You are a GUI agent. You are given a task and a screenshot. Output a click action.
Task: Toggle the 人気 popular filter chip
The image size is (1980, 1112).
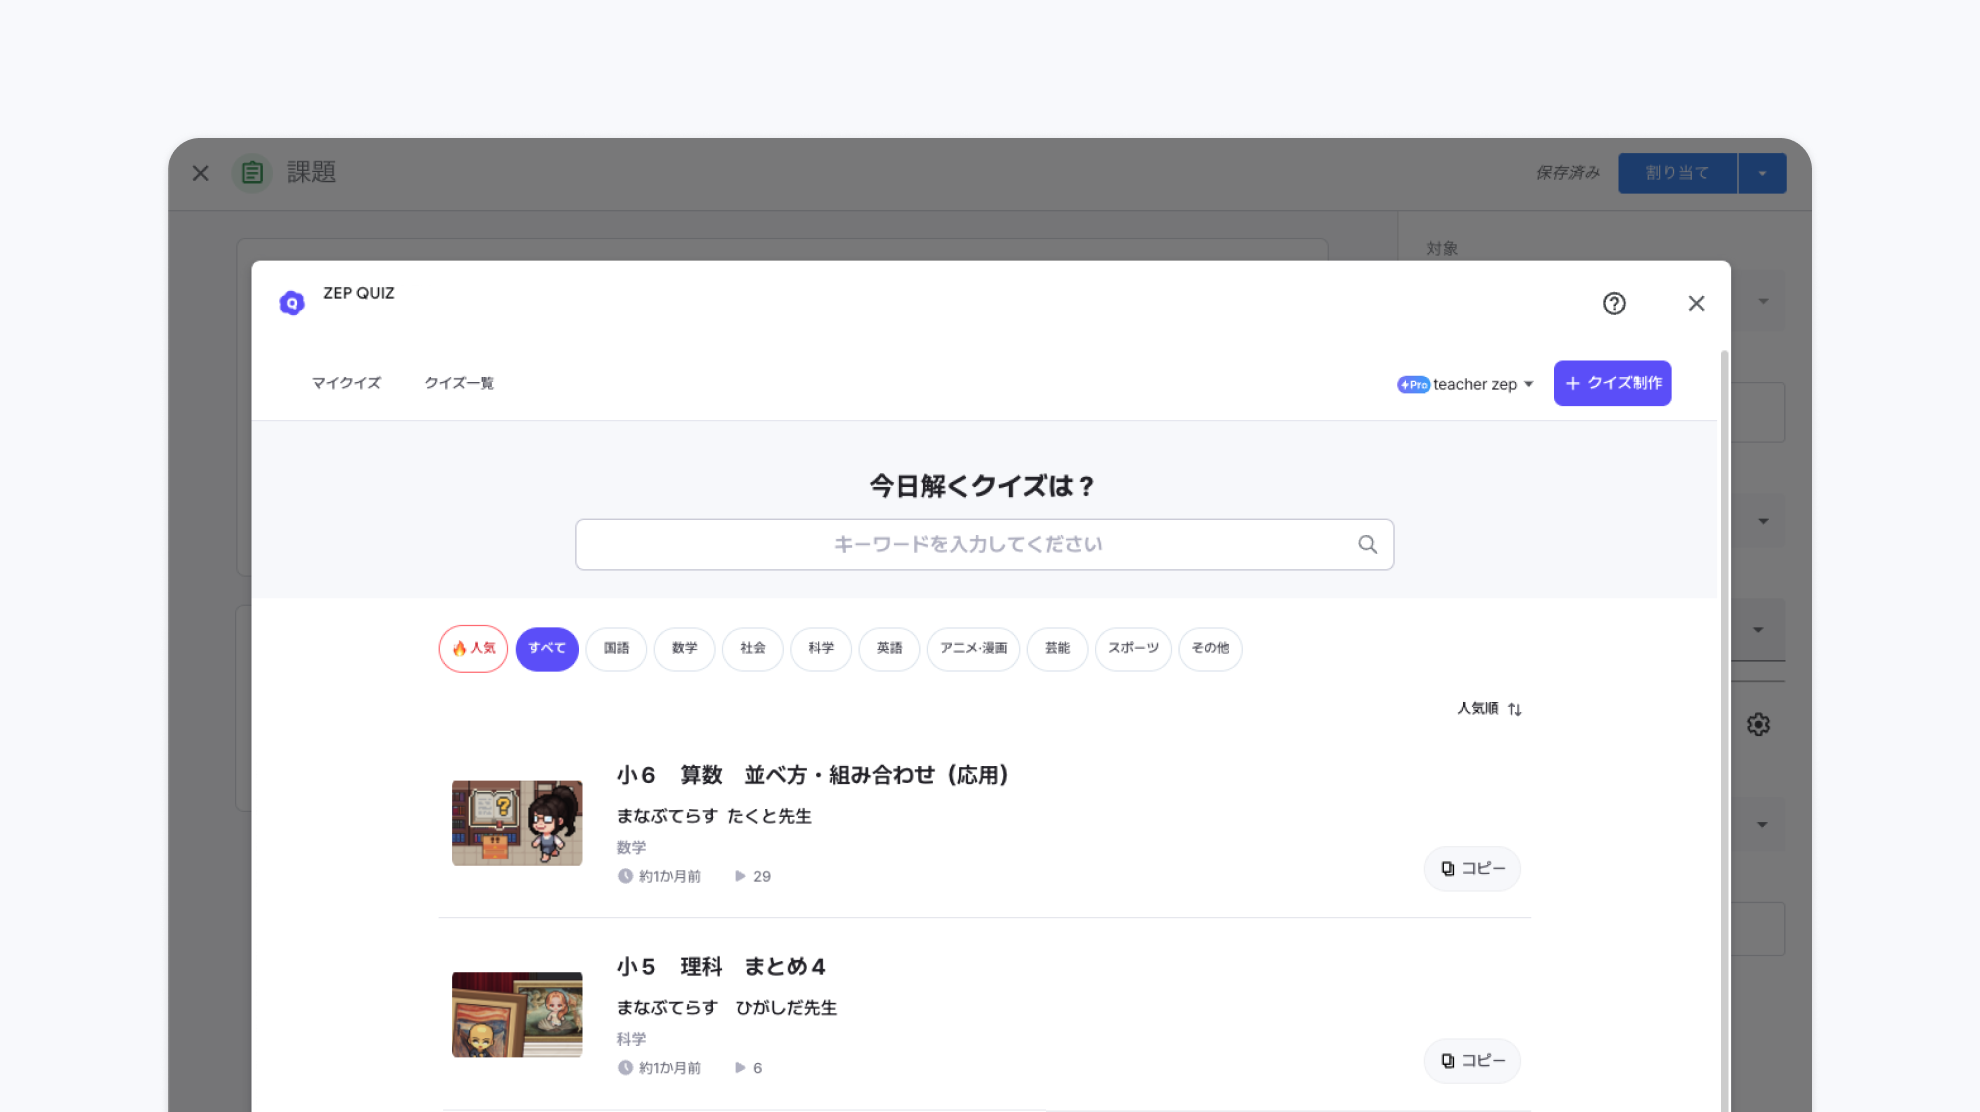click(x=473, y=648)
